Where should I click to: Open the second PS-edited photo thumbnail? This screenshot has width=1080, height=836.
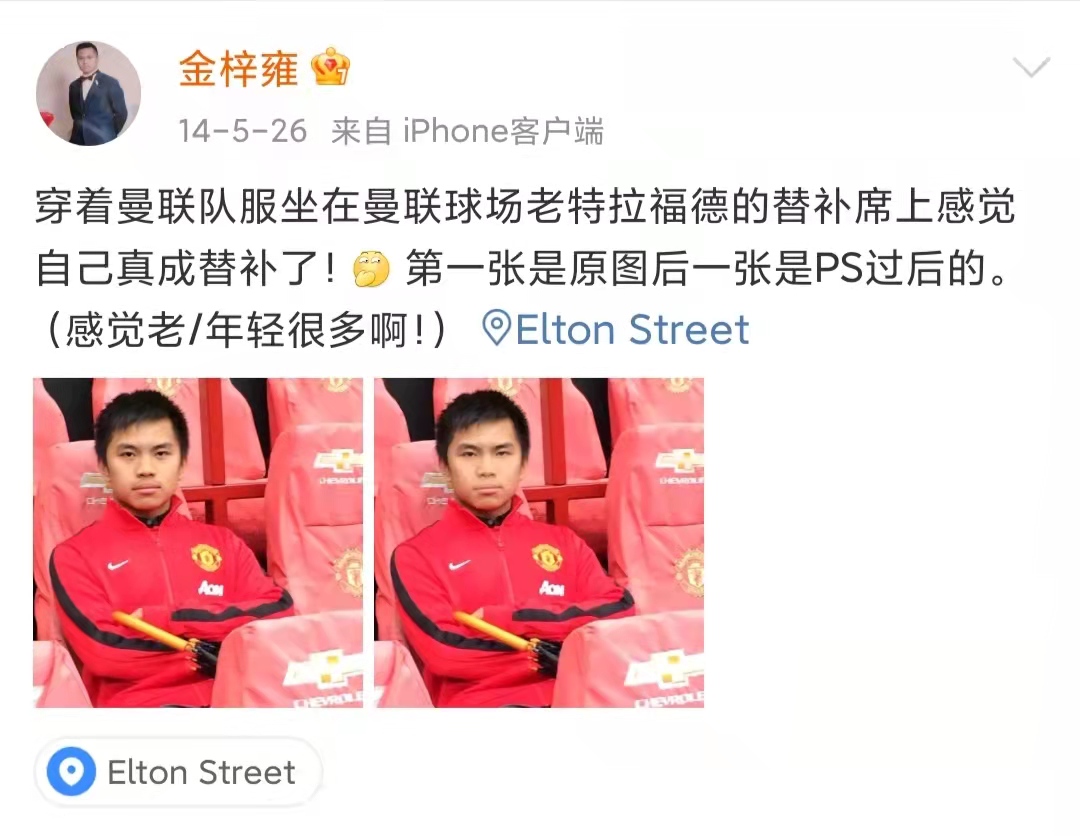[x=539, y=543]
